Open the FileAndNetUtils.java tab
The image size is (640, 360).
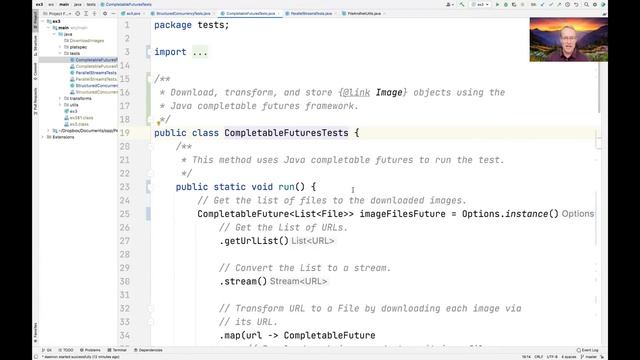point(364,13)
